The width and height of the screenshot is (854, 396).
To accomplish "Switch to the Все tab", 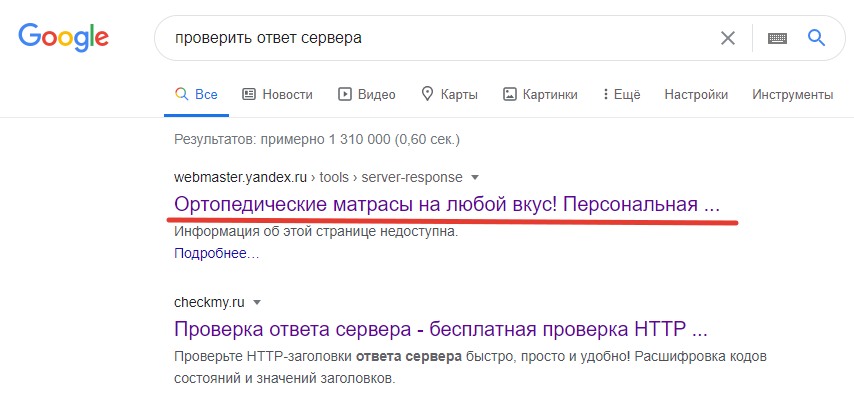I will tap(196, 94).
